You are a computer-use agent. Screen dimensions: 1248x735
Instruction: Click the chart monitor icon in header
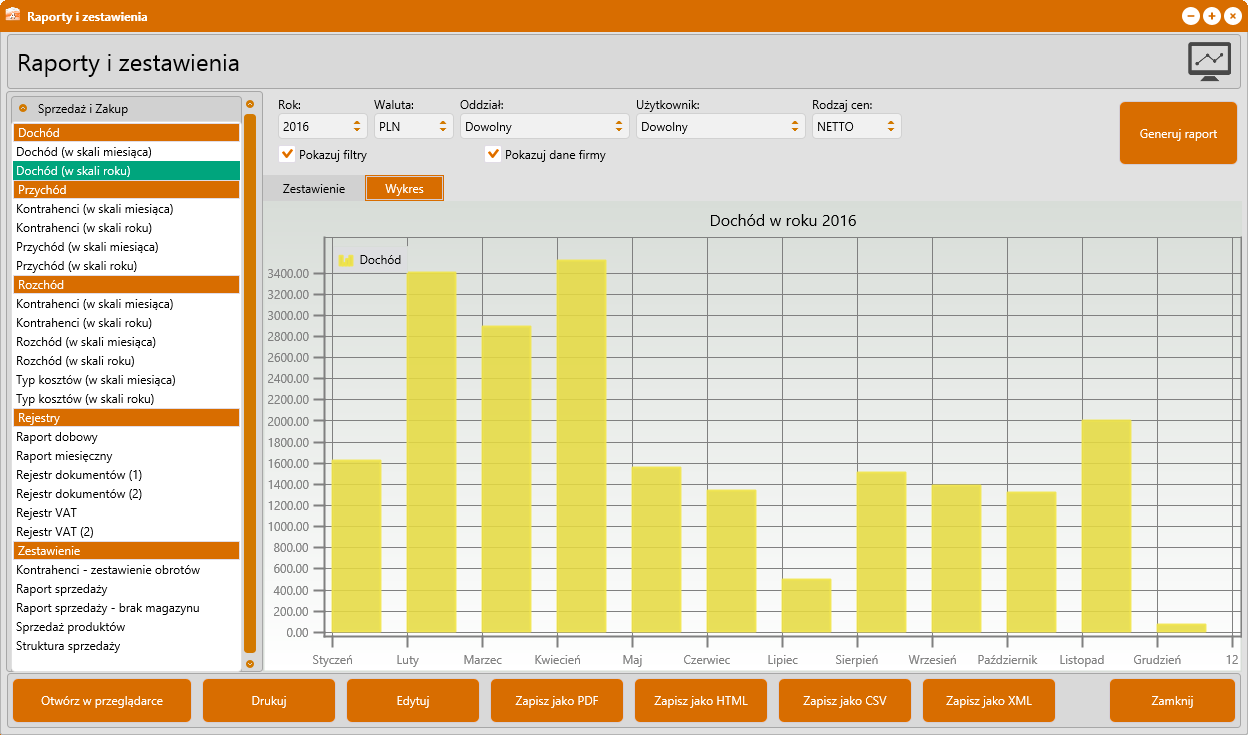tap(1209, 61)
